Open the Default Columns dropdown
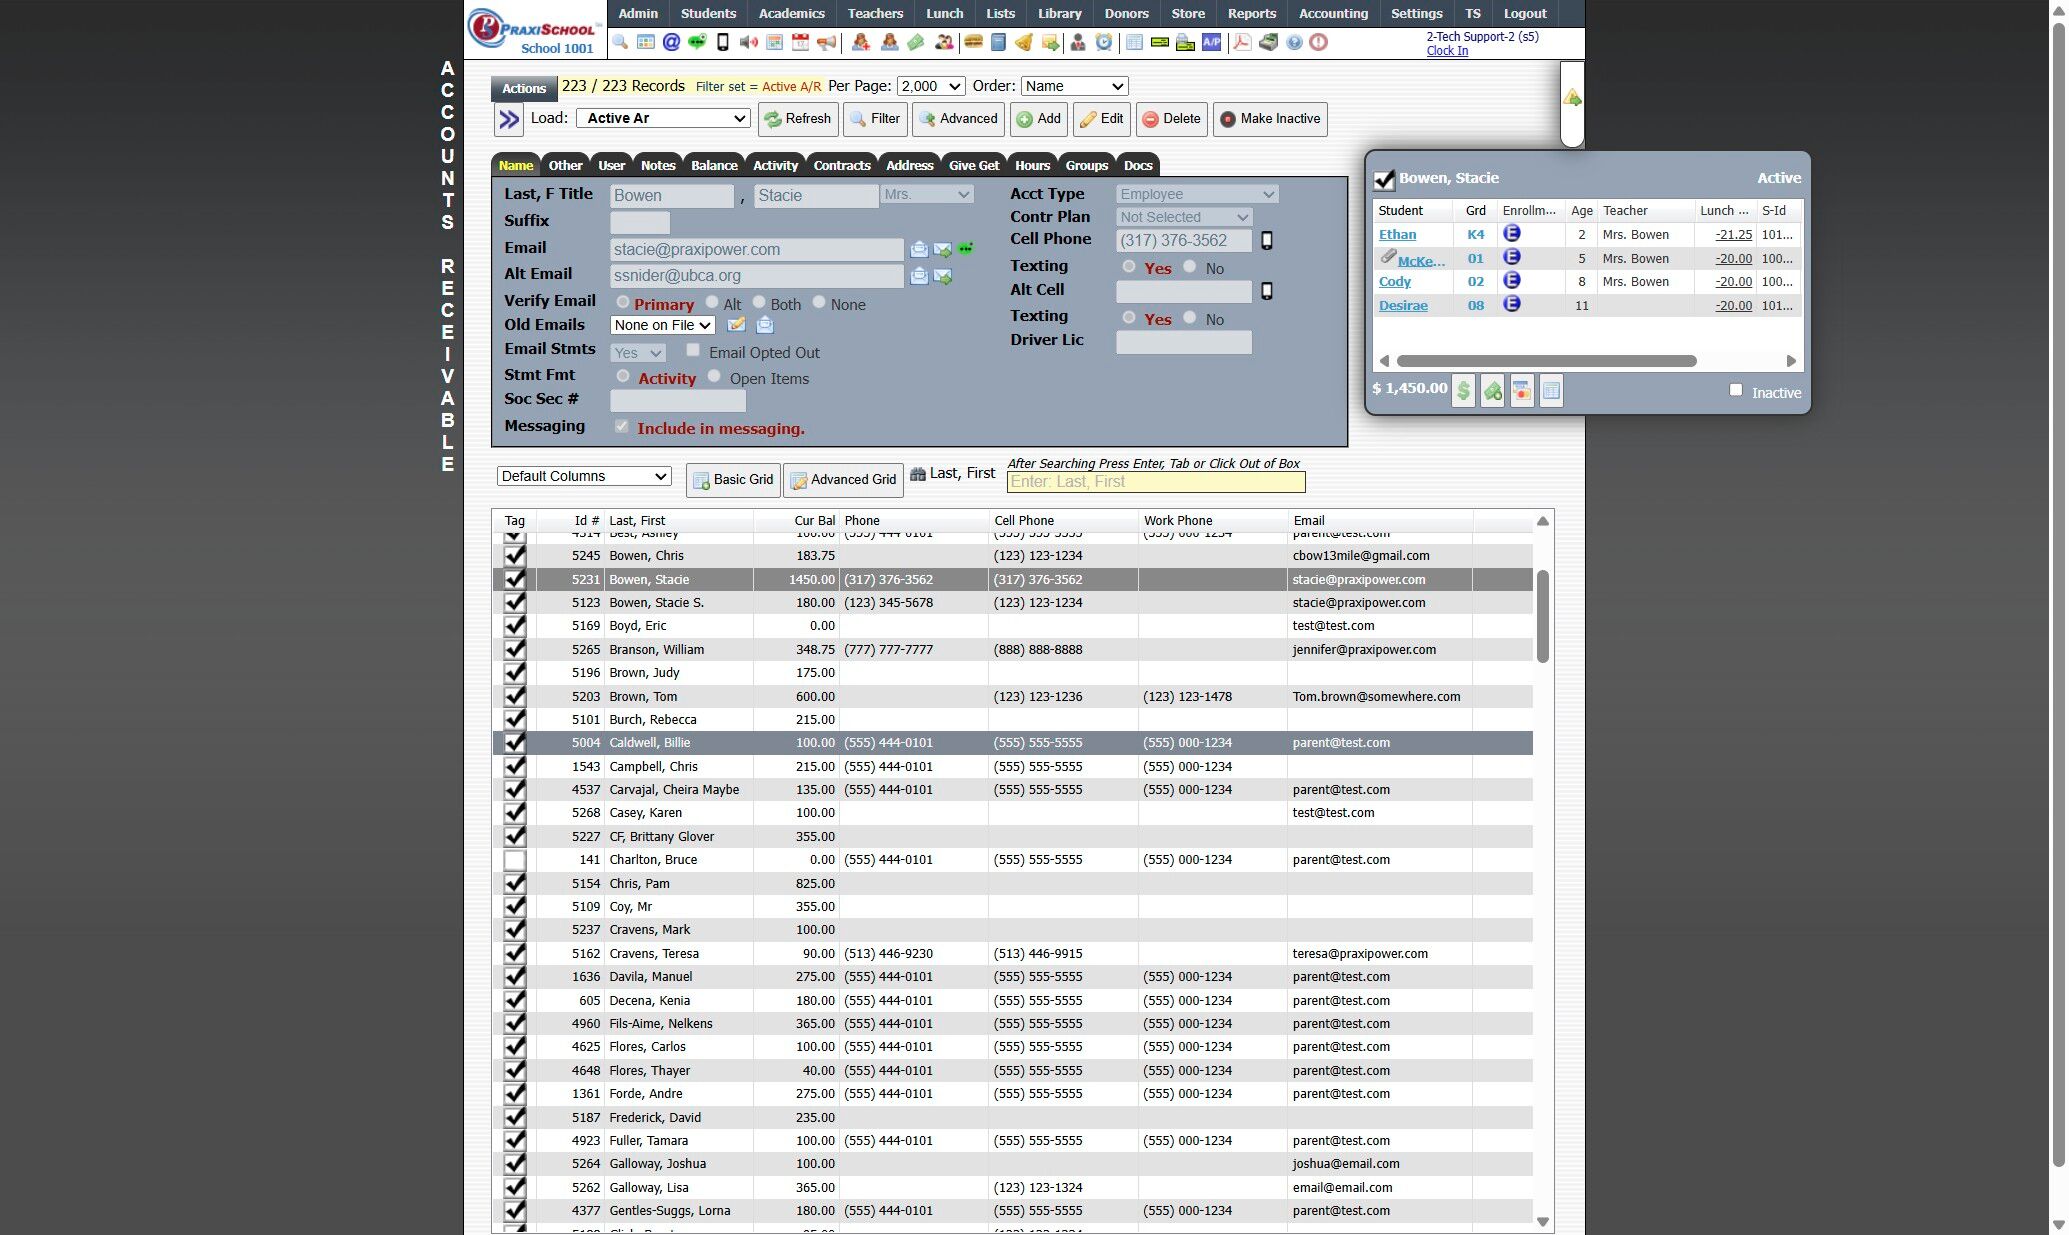The image size is (2069, 1235). click(583, 477)
